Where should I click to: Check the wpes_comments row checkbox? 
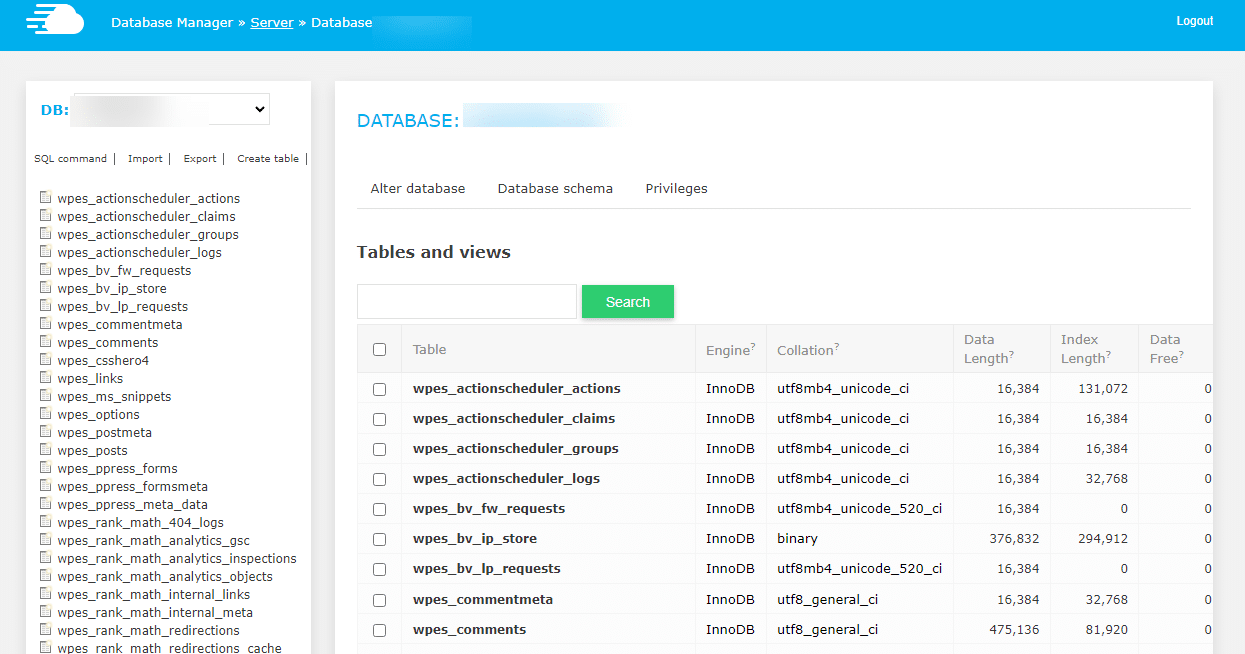coord(379,630)
